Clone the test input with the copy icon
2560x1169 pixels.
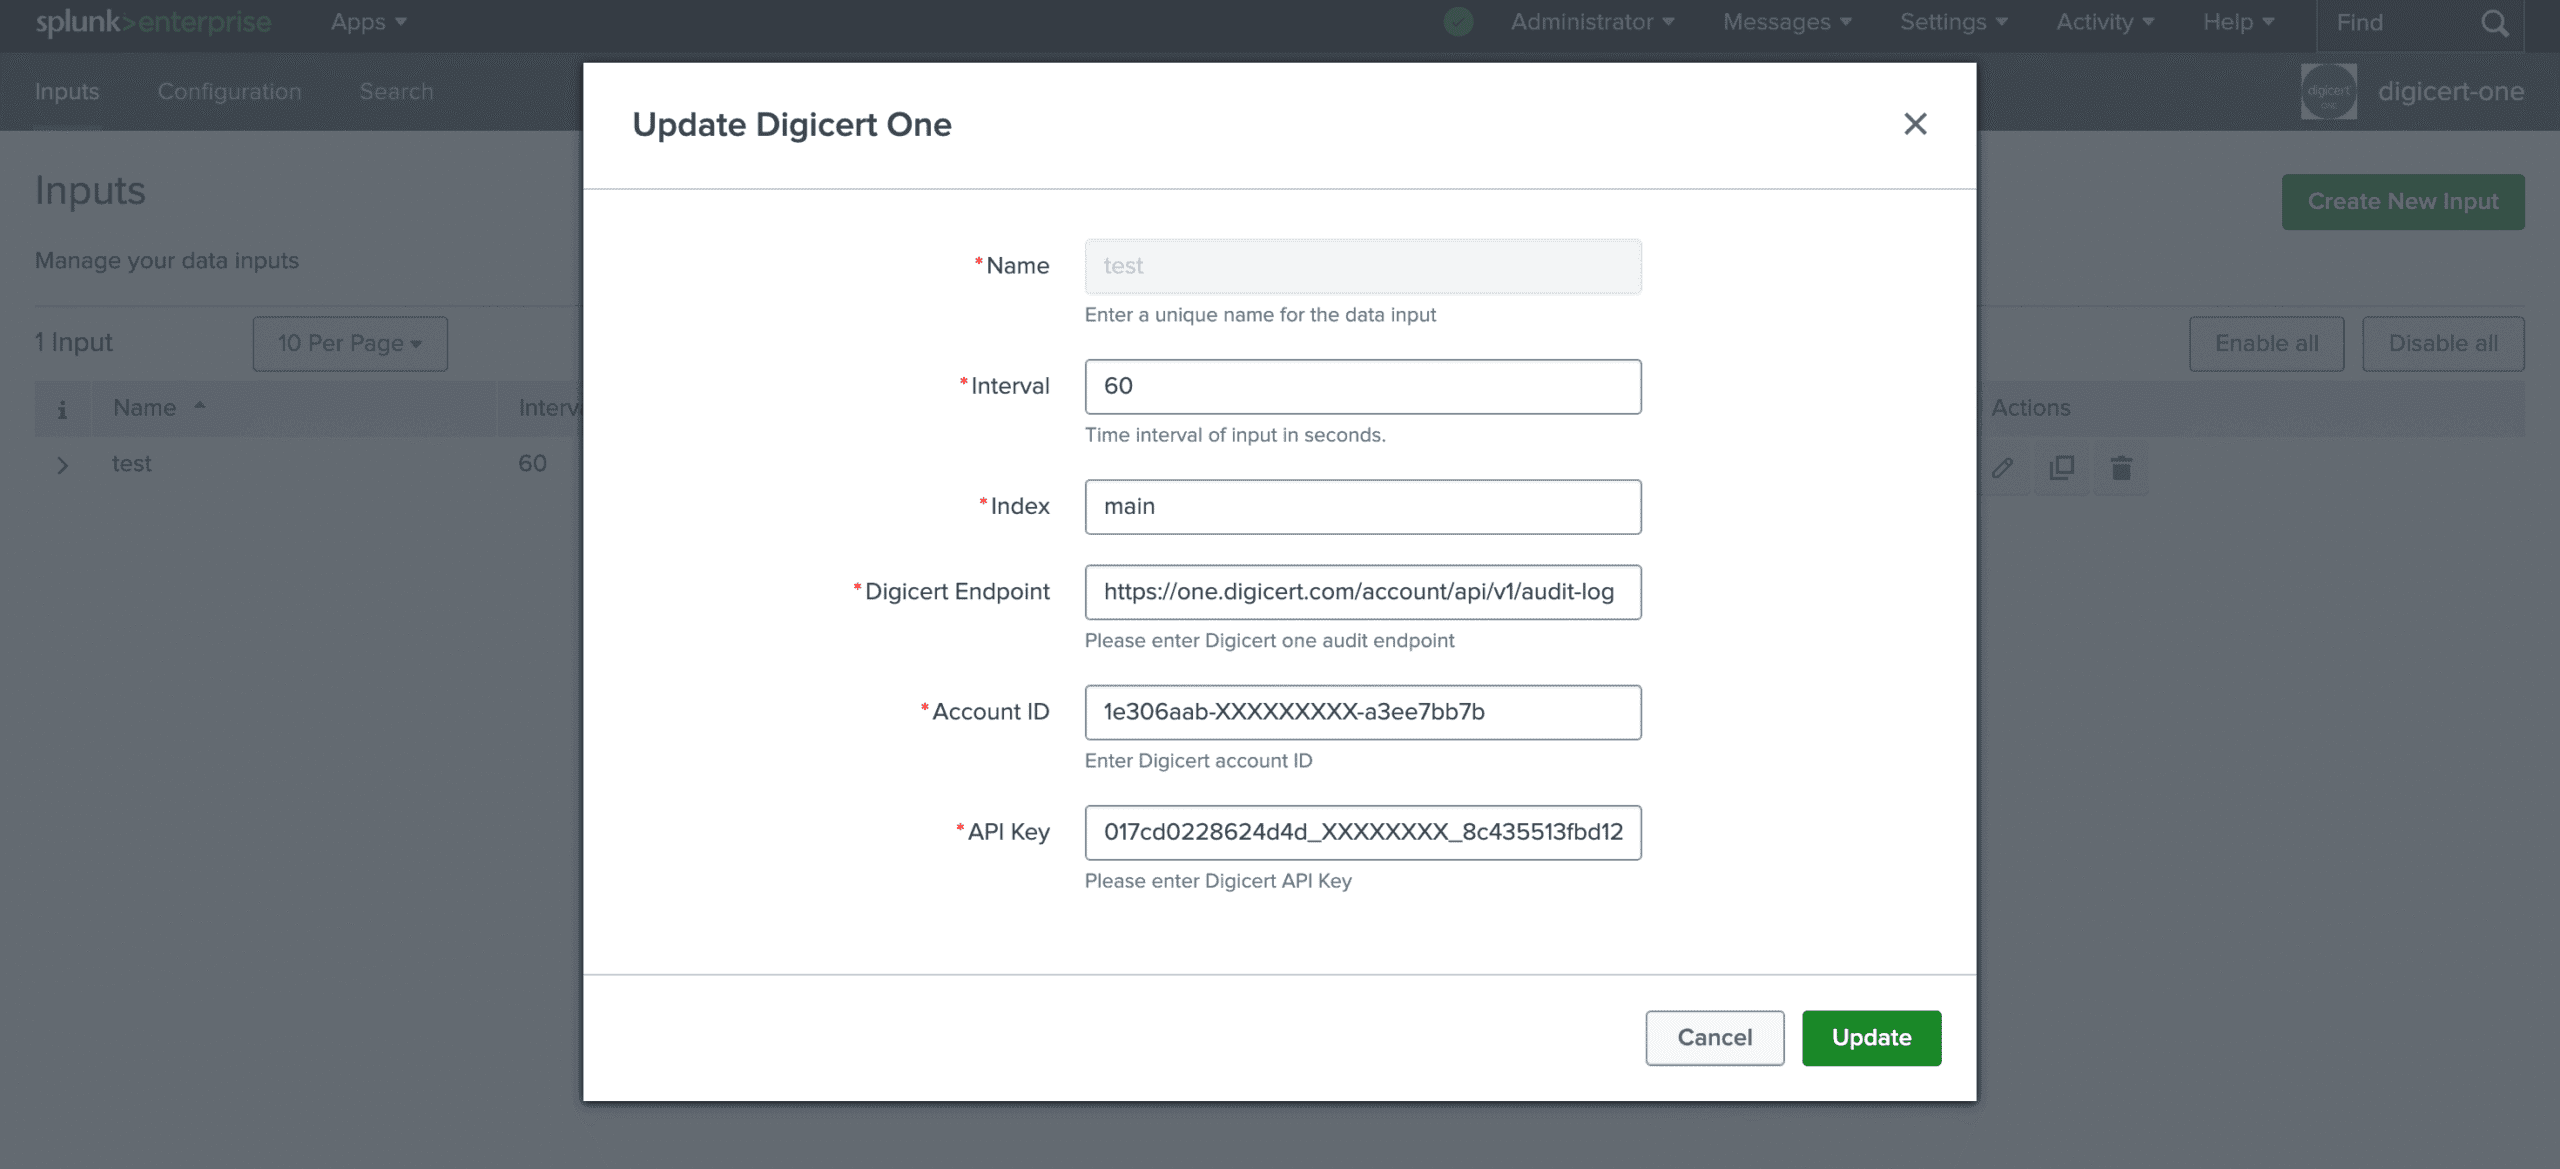coord(2062,467)
